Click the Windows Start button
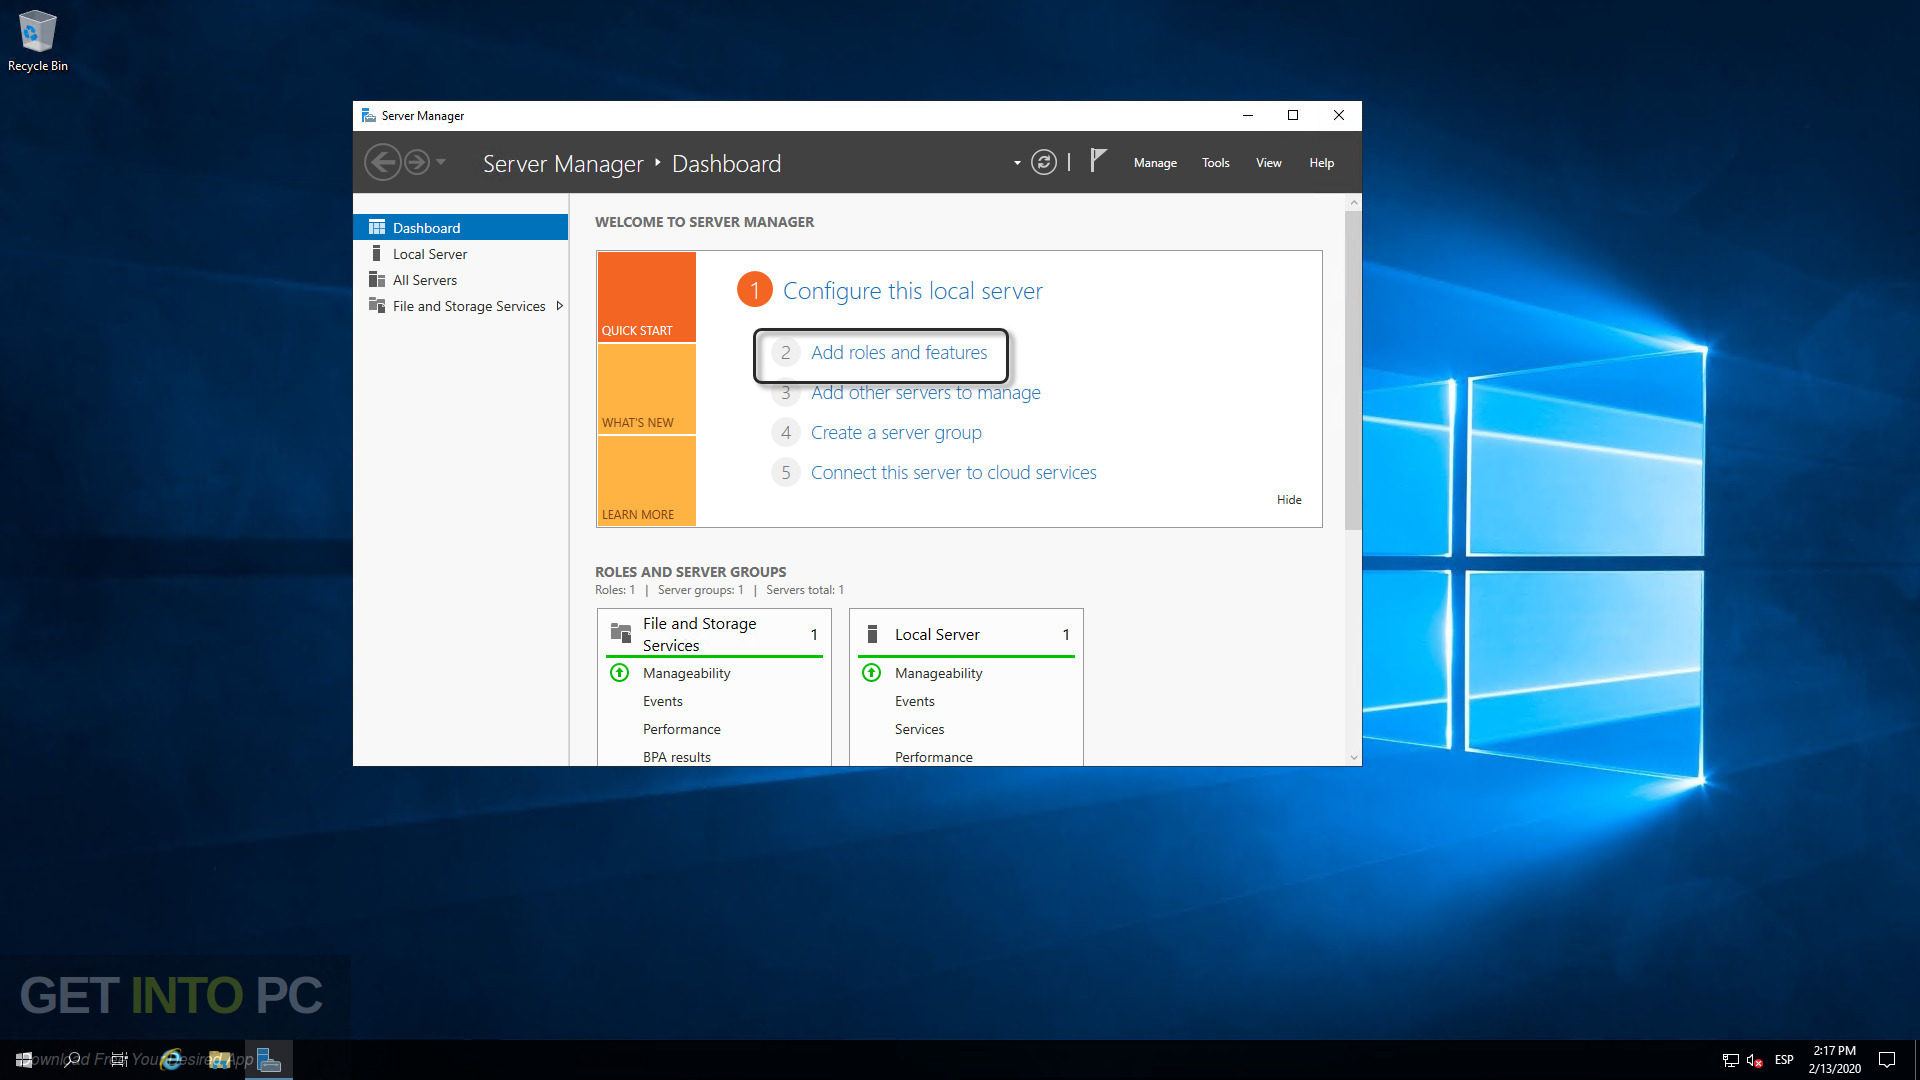This screenshot has width=1920, height=1080. point(23,1060)
